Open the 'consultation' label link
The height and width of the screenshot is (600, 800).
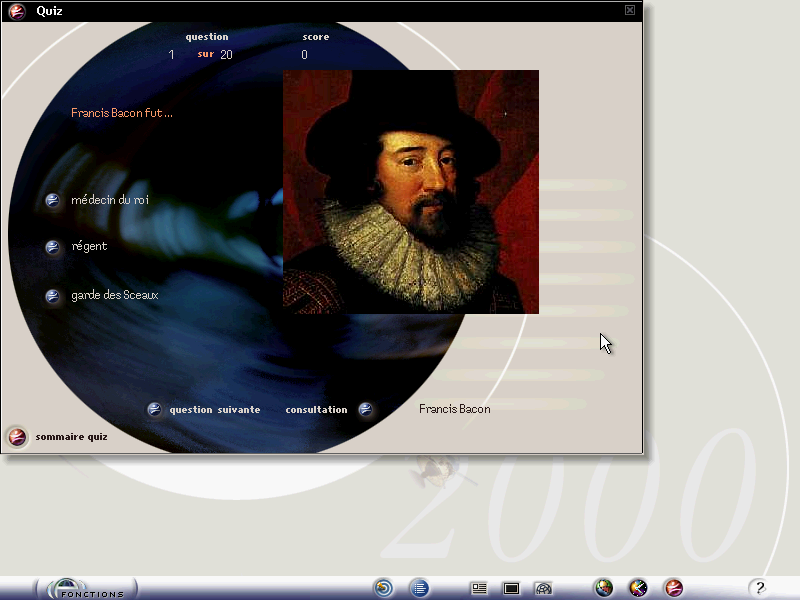click(316, 410)
